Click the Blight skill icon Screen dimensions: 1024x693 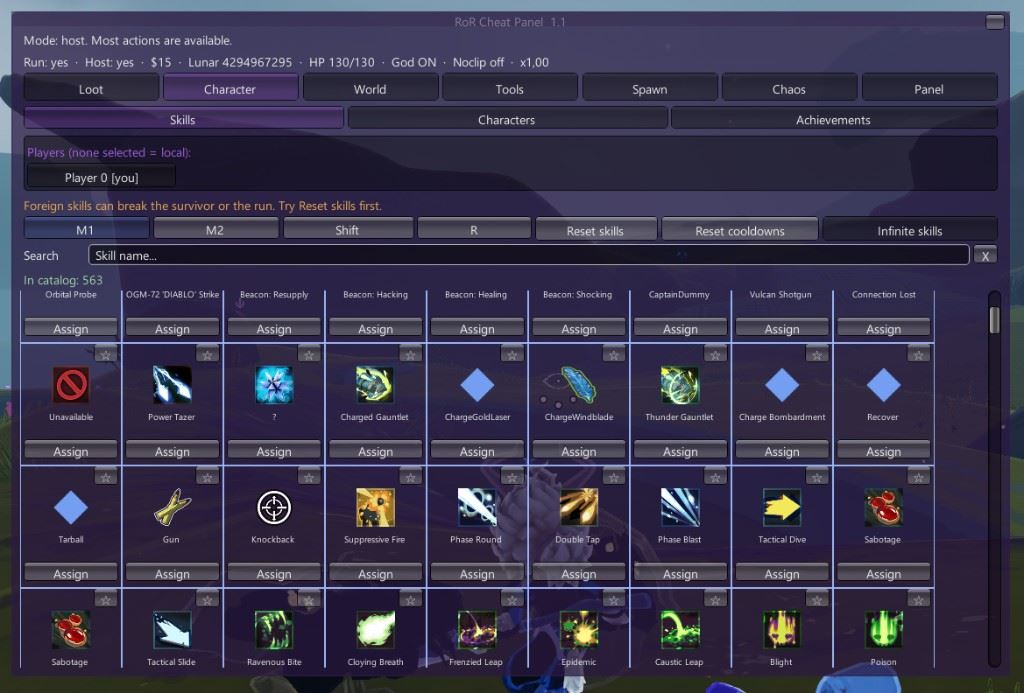pos(782,630)
